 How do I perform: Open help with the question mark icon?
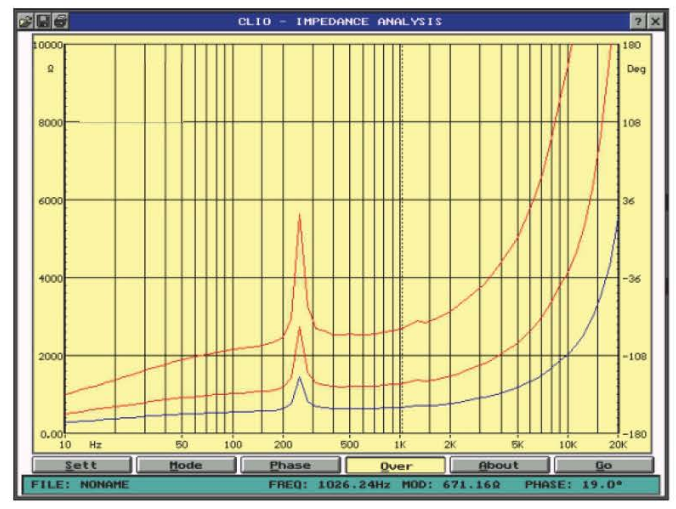point(637,20)
